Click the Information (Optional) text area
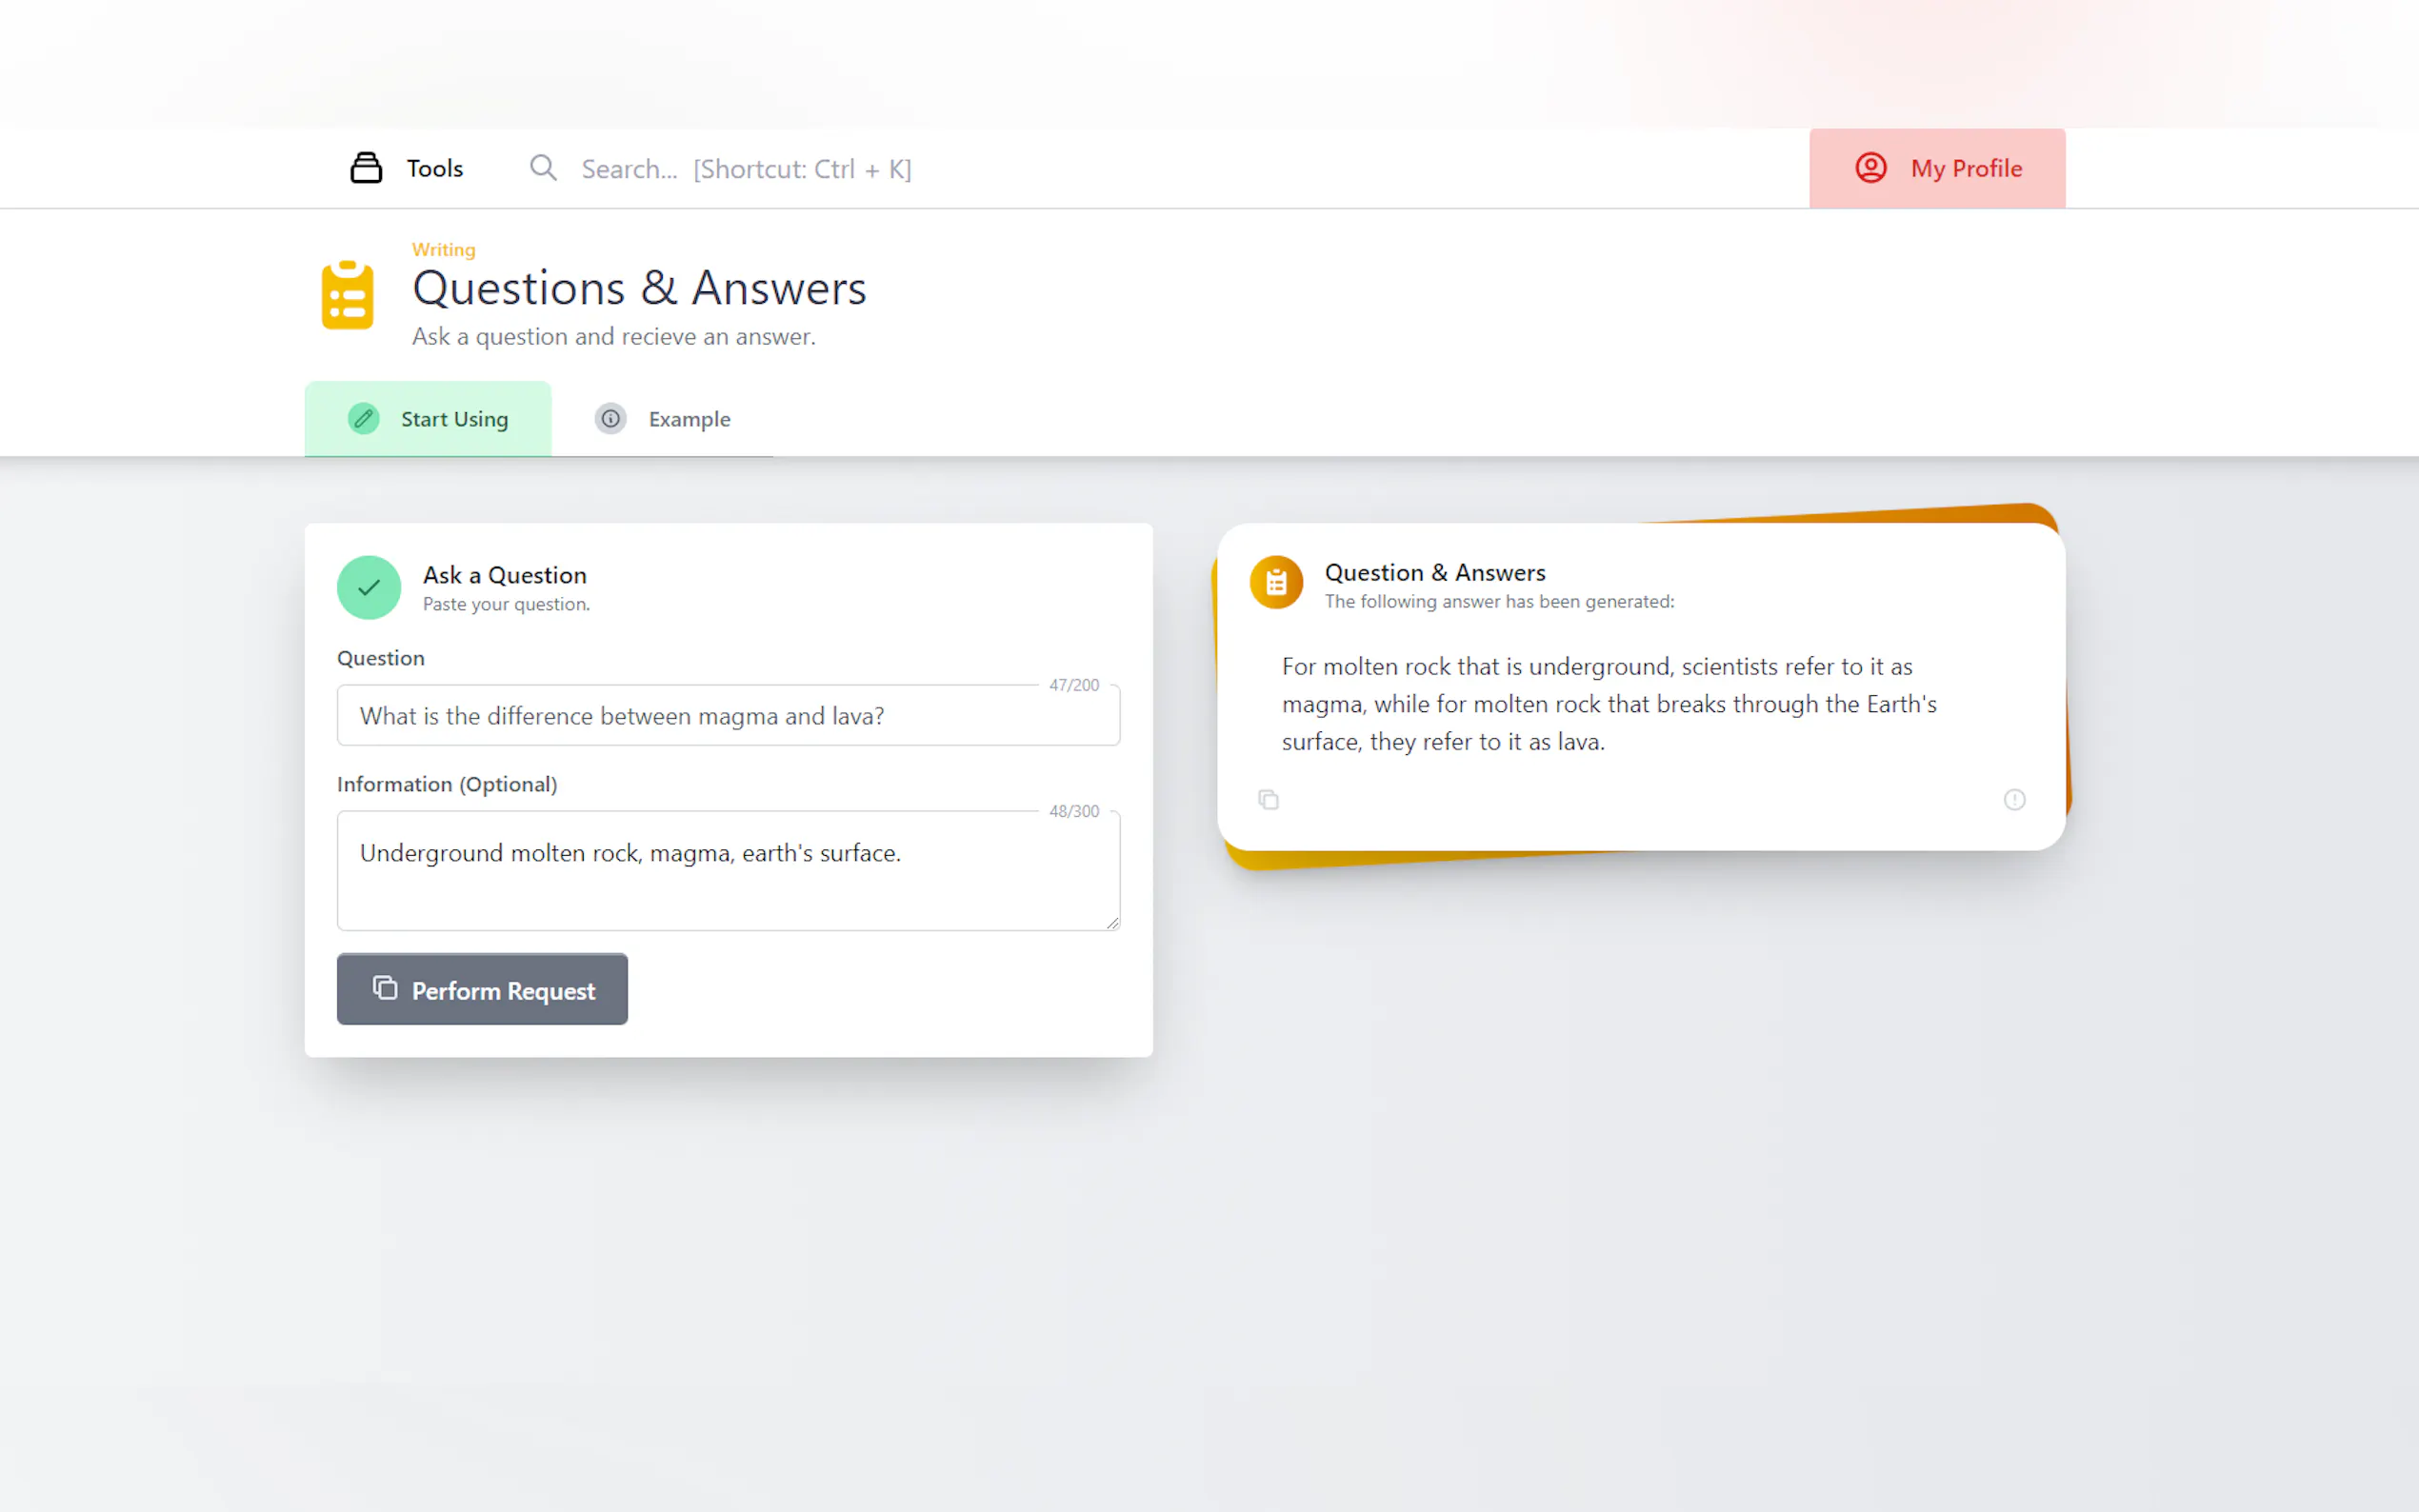This screenshot has height=1512, width=2419. [728, 870]
